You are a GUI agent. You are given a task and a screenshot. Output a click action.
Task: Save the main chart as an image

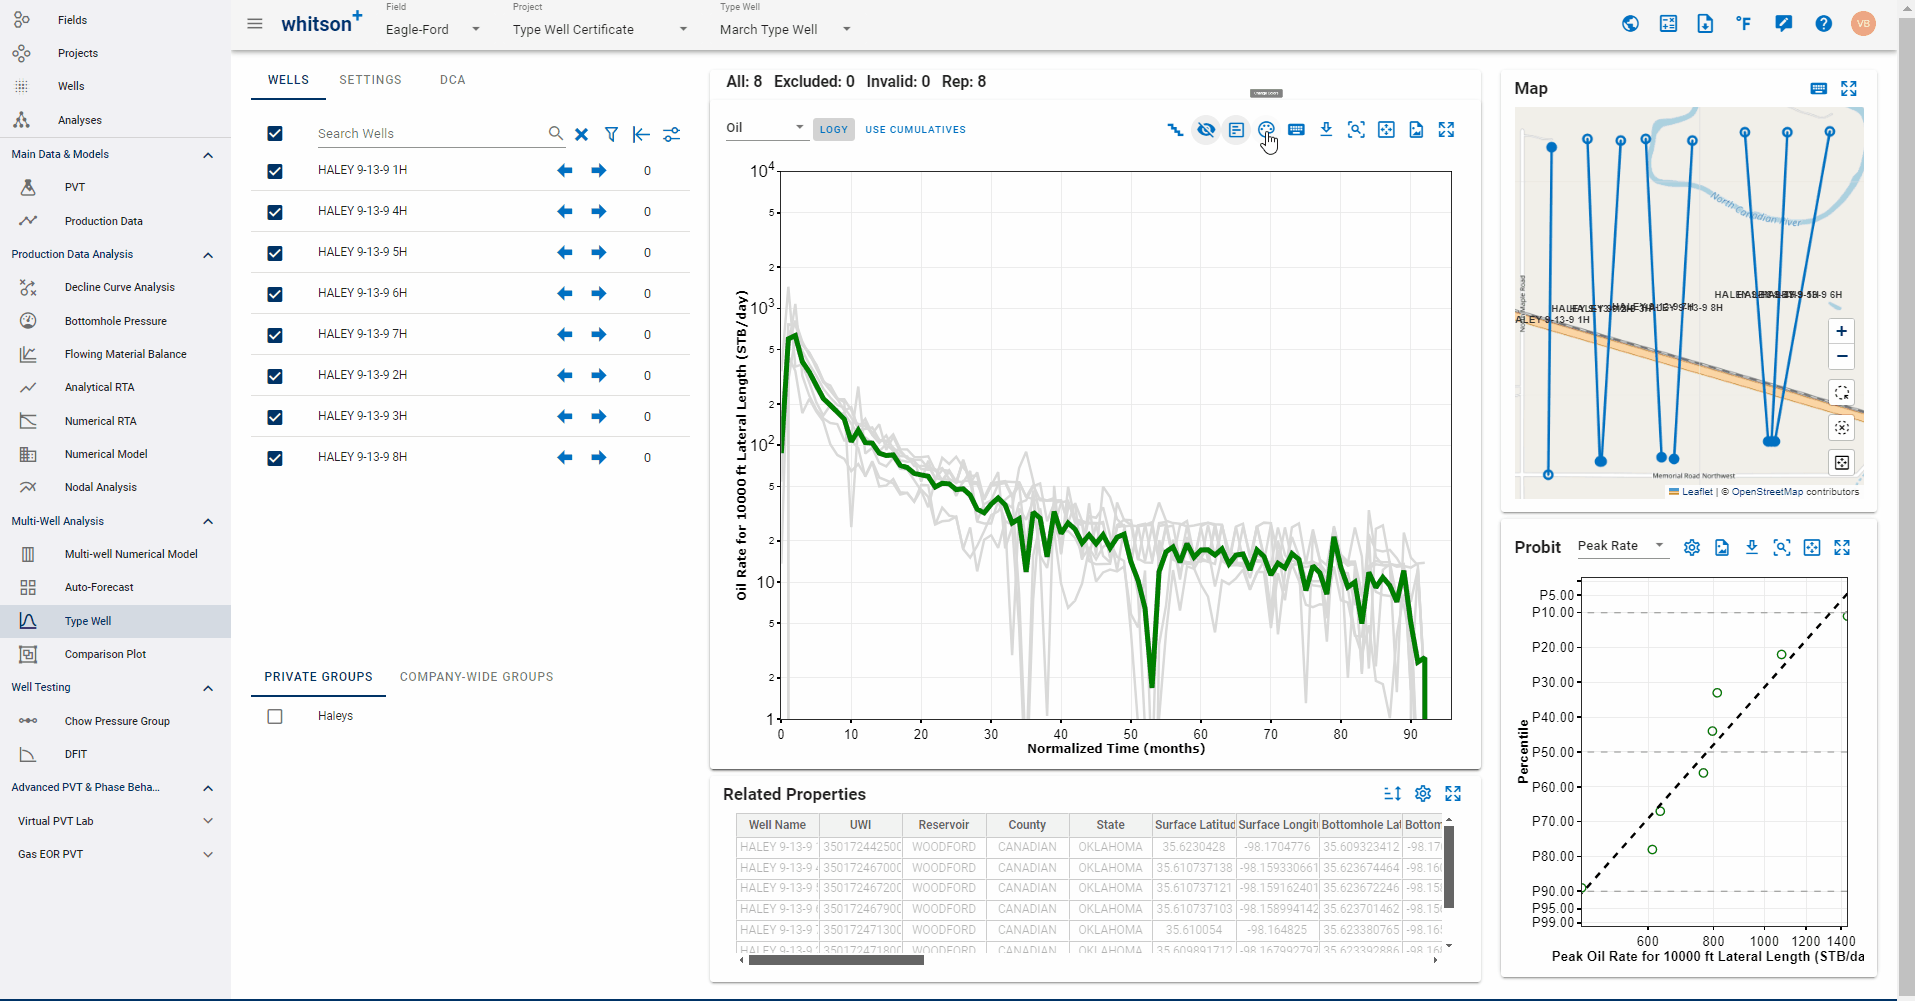click(1416, 130)
